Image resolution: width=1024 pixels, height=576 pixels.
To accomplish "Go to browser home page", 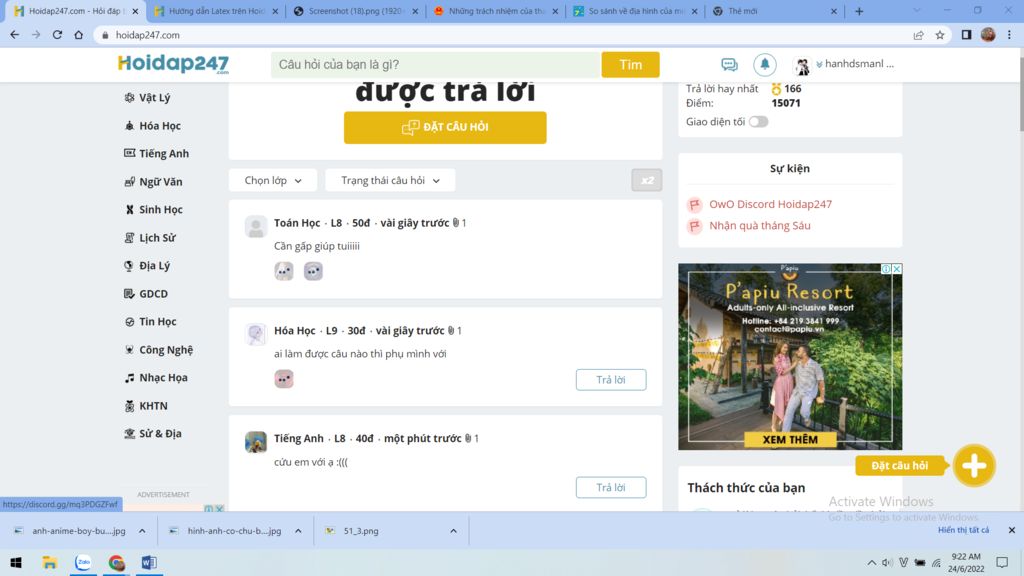I will point(79,35).
